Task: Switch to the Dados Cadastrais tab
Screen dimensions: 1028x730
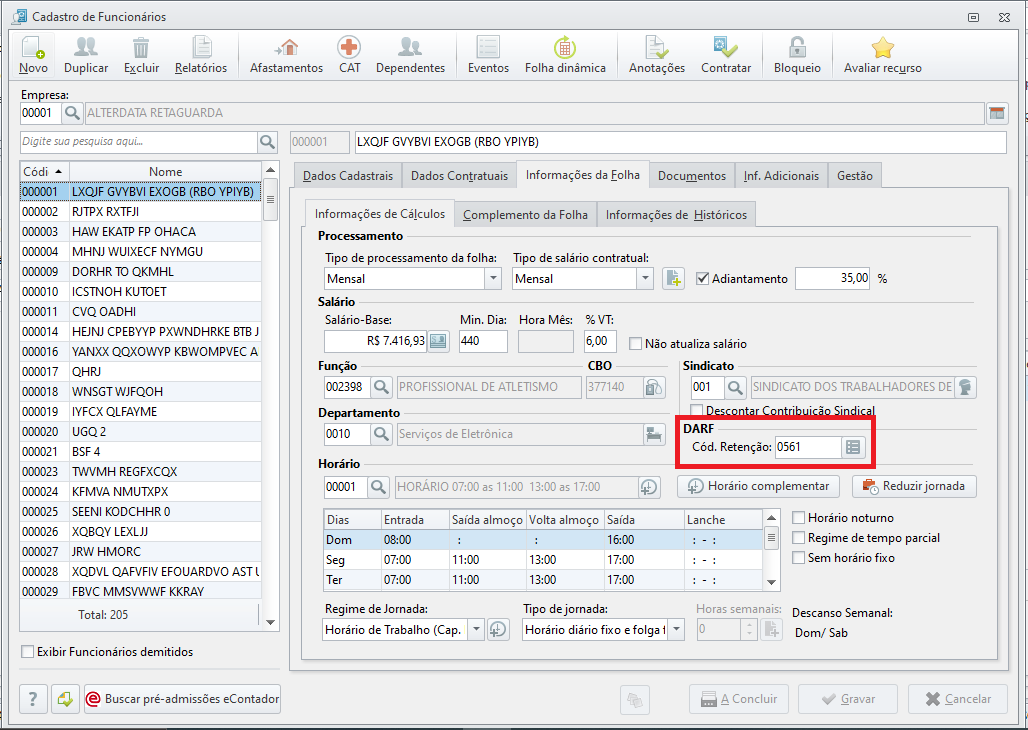Action: [x=348, y=176]
